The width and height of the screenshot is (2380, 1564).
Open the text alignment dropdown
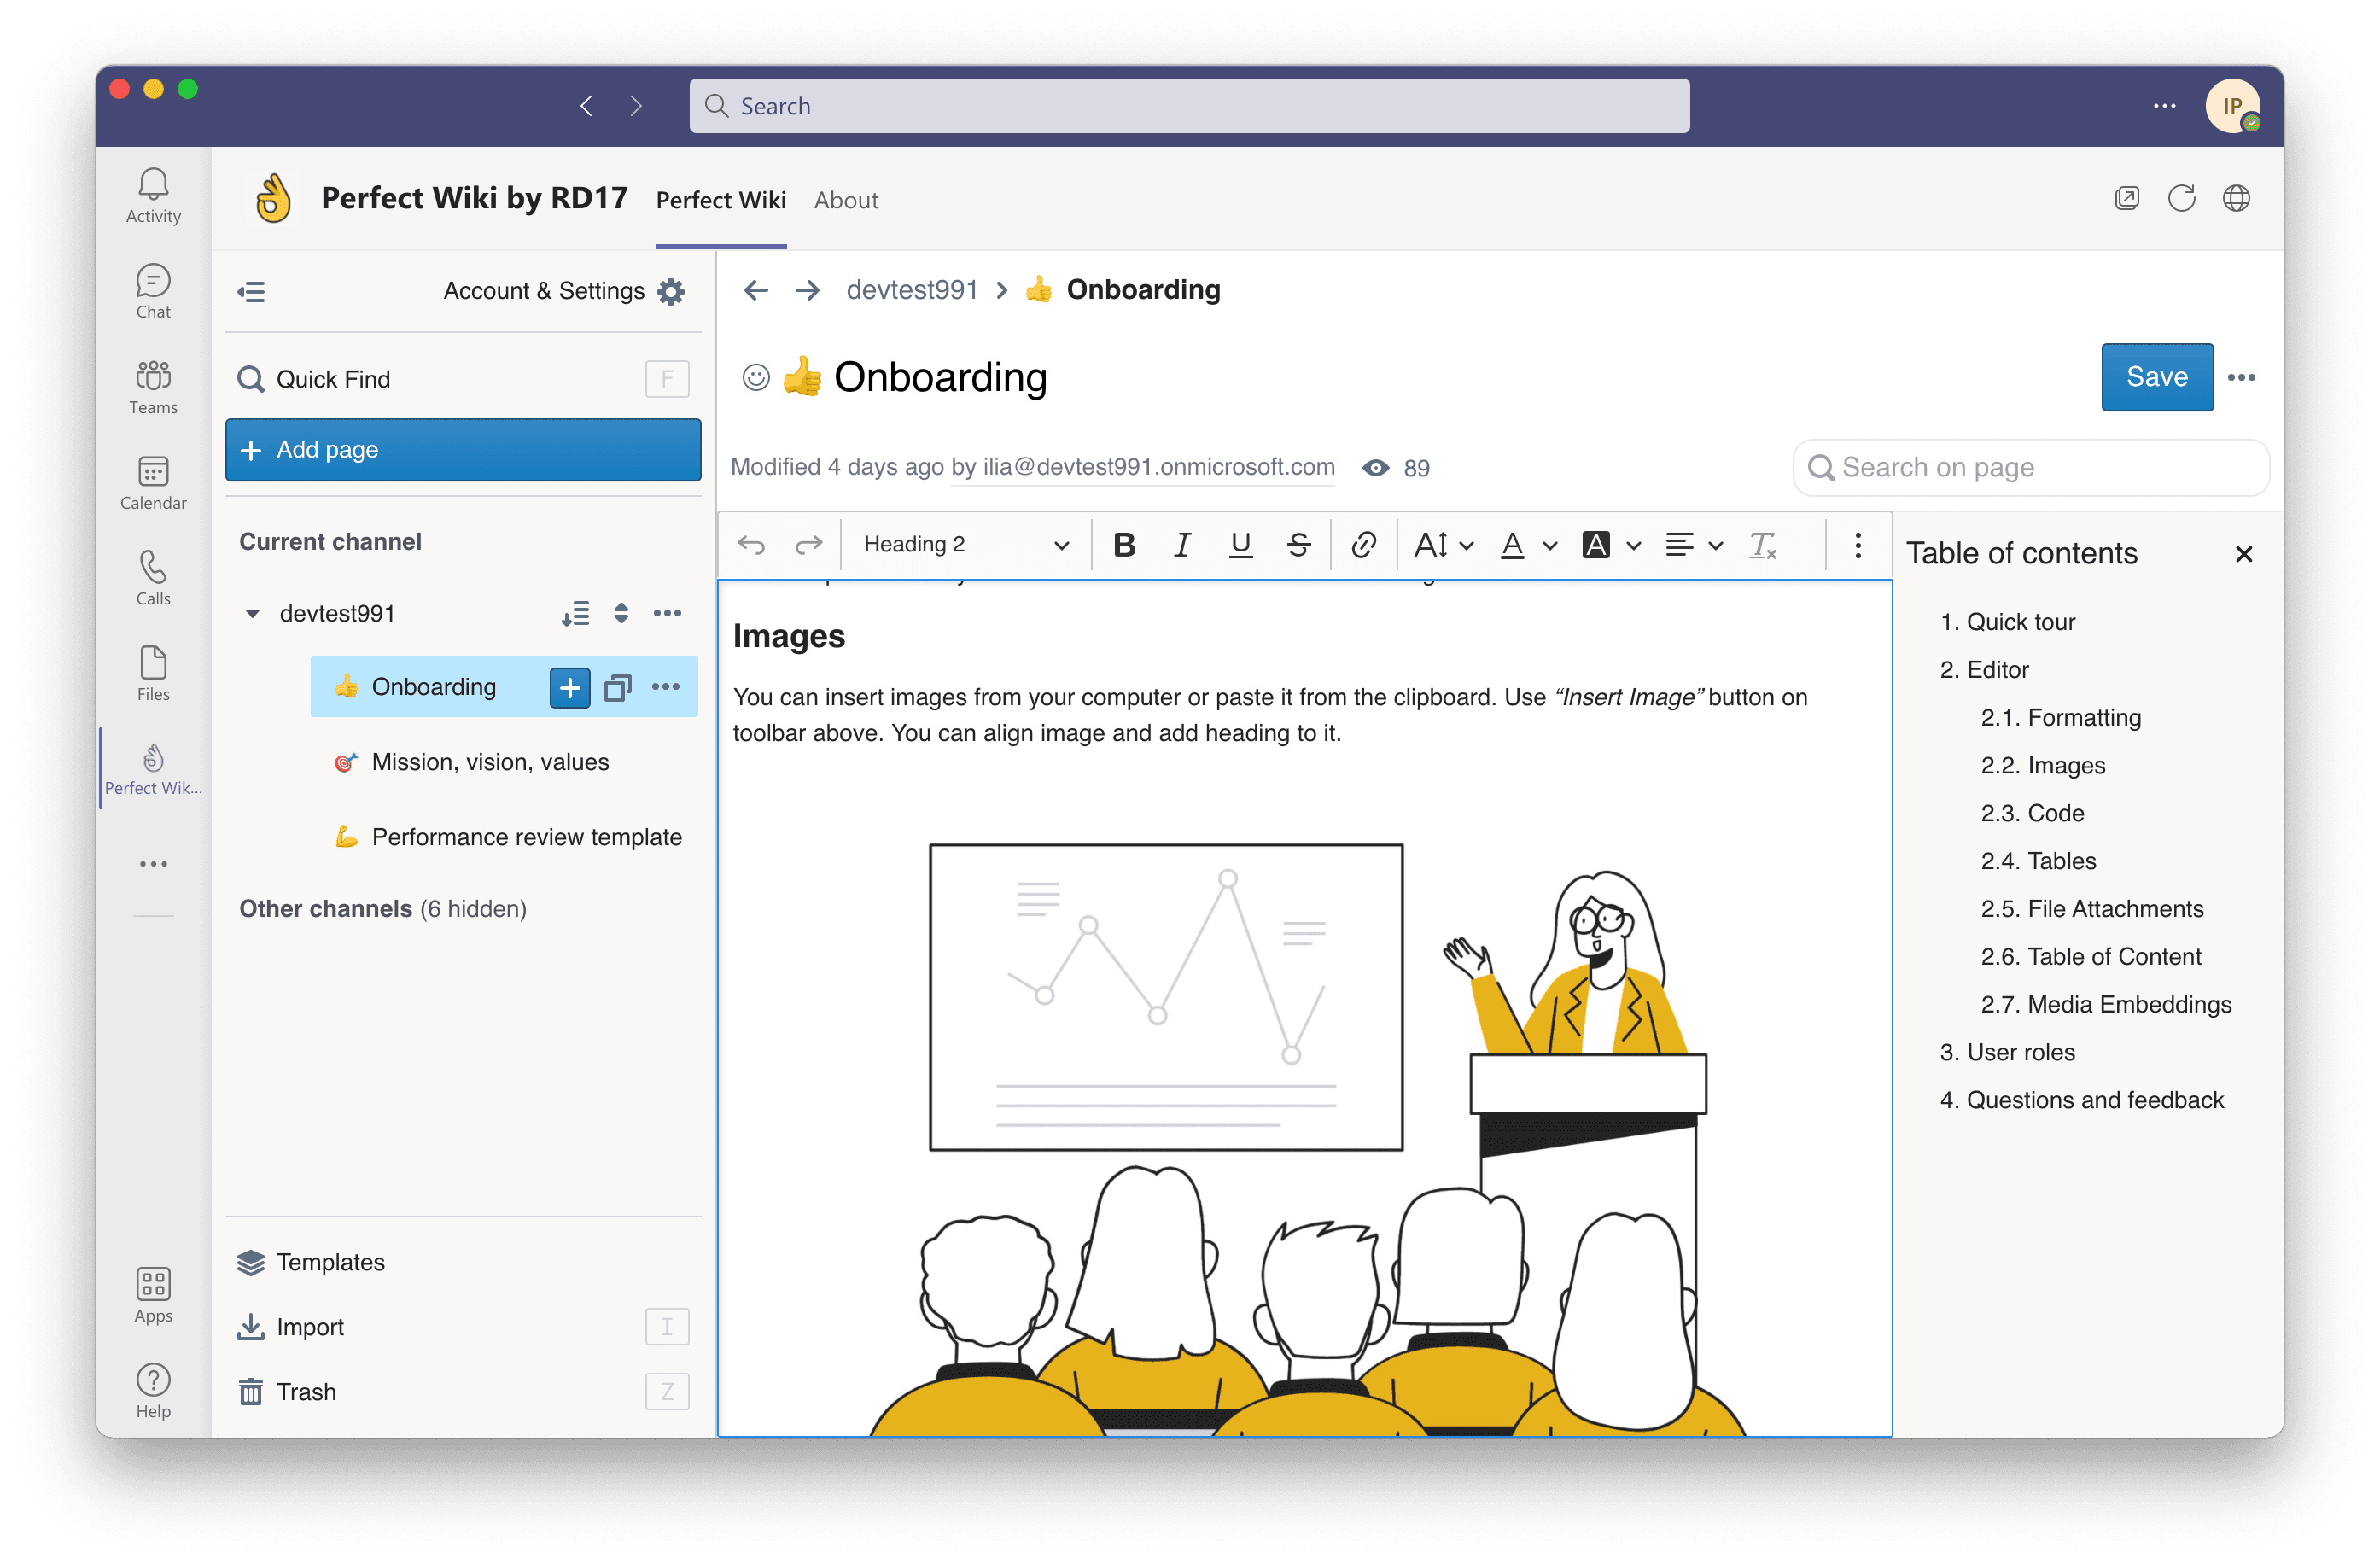point(1693,544)
